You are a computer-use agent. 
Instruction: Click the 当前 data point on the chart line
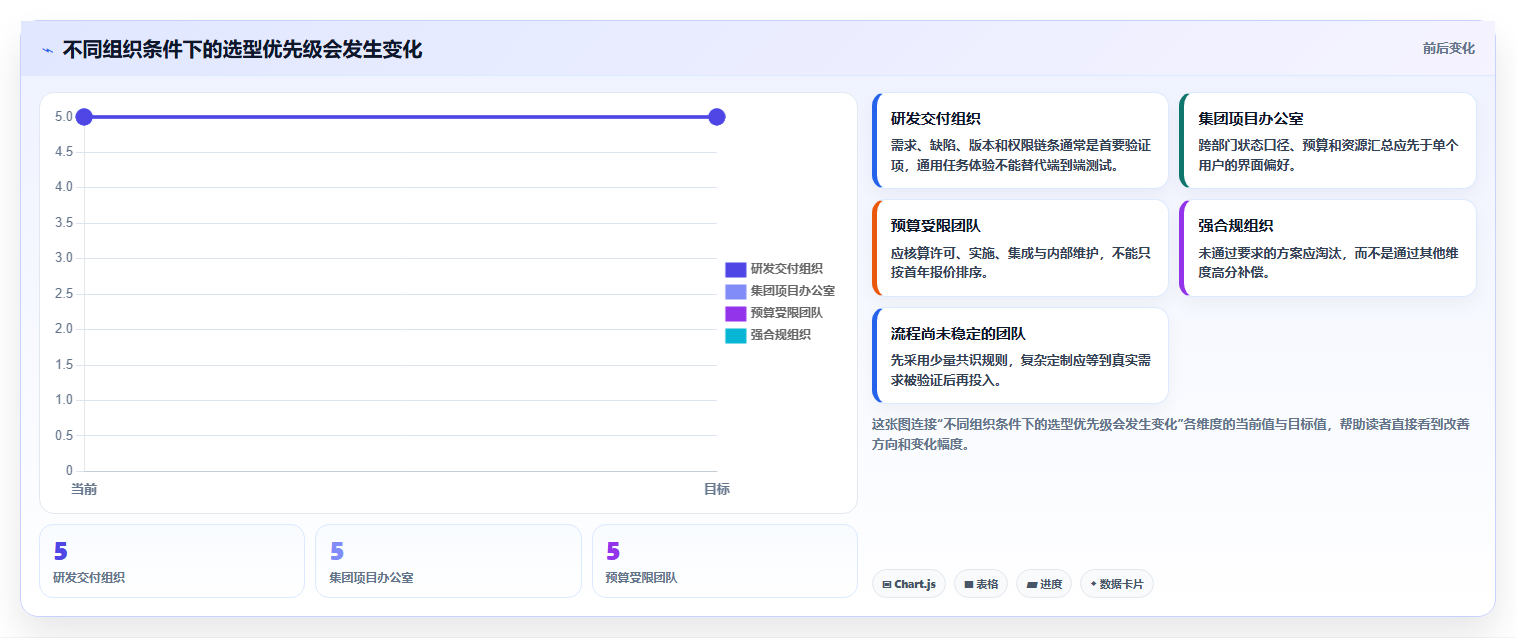point(84,117)
